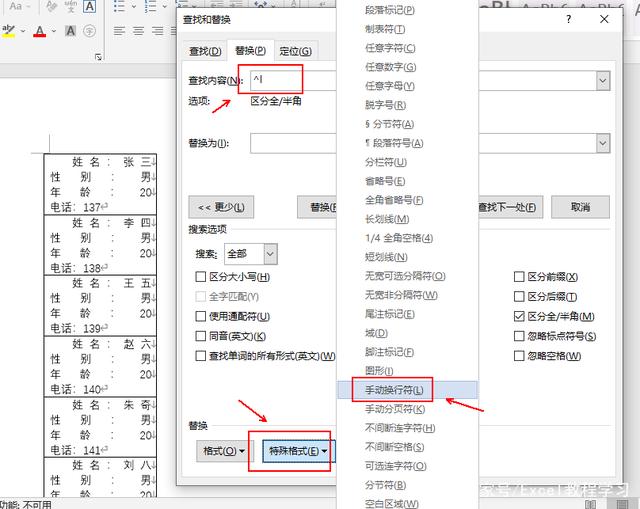640x509 pixels.
Task: Uncheck 区分全/半角(M) checkbox
Action: 519,316
